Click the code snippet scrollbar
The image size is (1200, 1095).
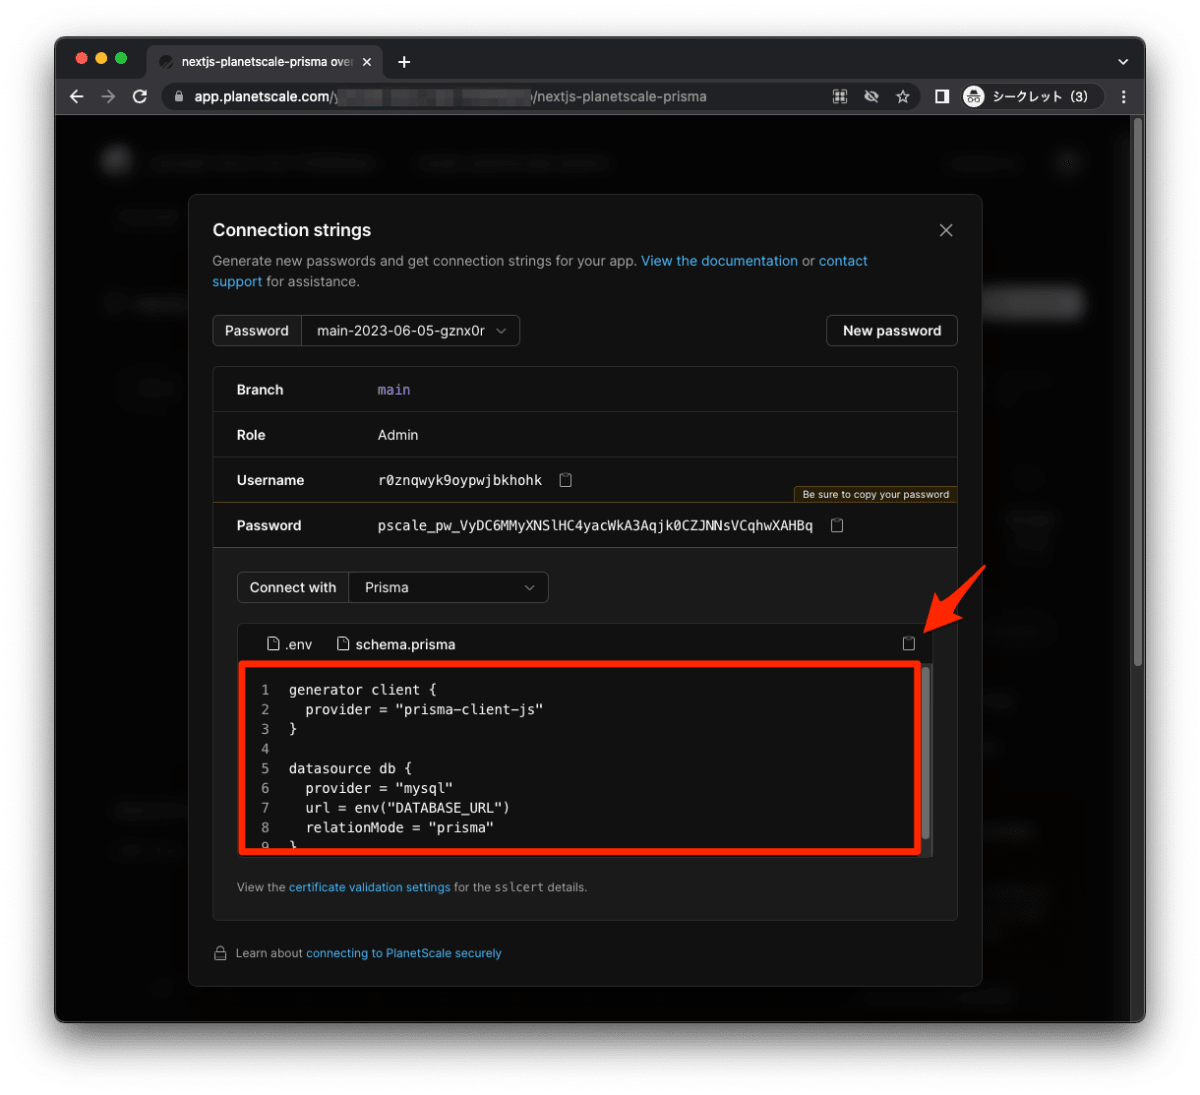pyautogui.click(x=926, y=753)
